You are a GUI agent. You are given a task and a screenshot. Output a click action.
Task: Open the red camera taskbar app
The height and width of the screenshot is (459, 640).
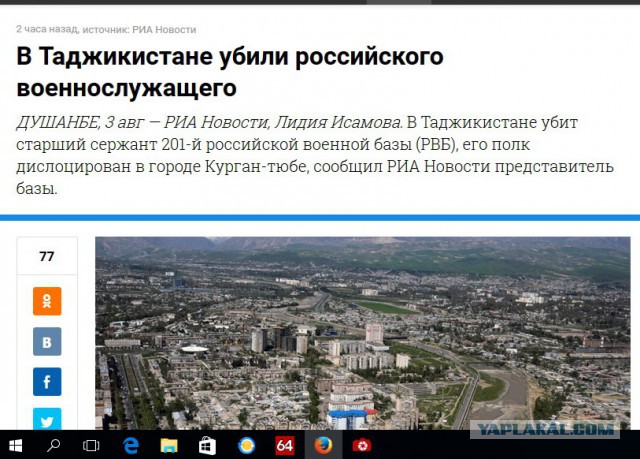coord(362,445)
